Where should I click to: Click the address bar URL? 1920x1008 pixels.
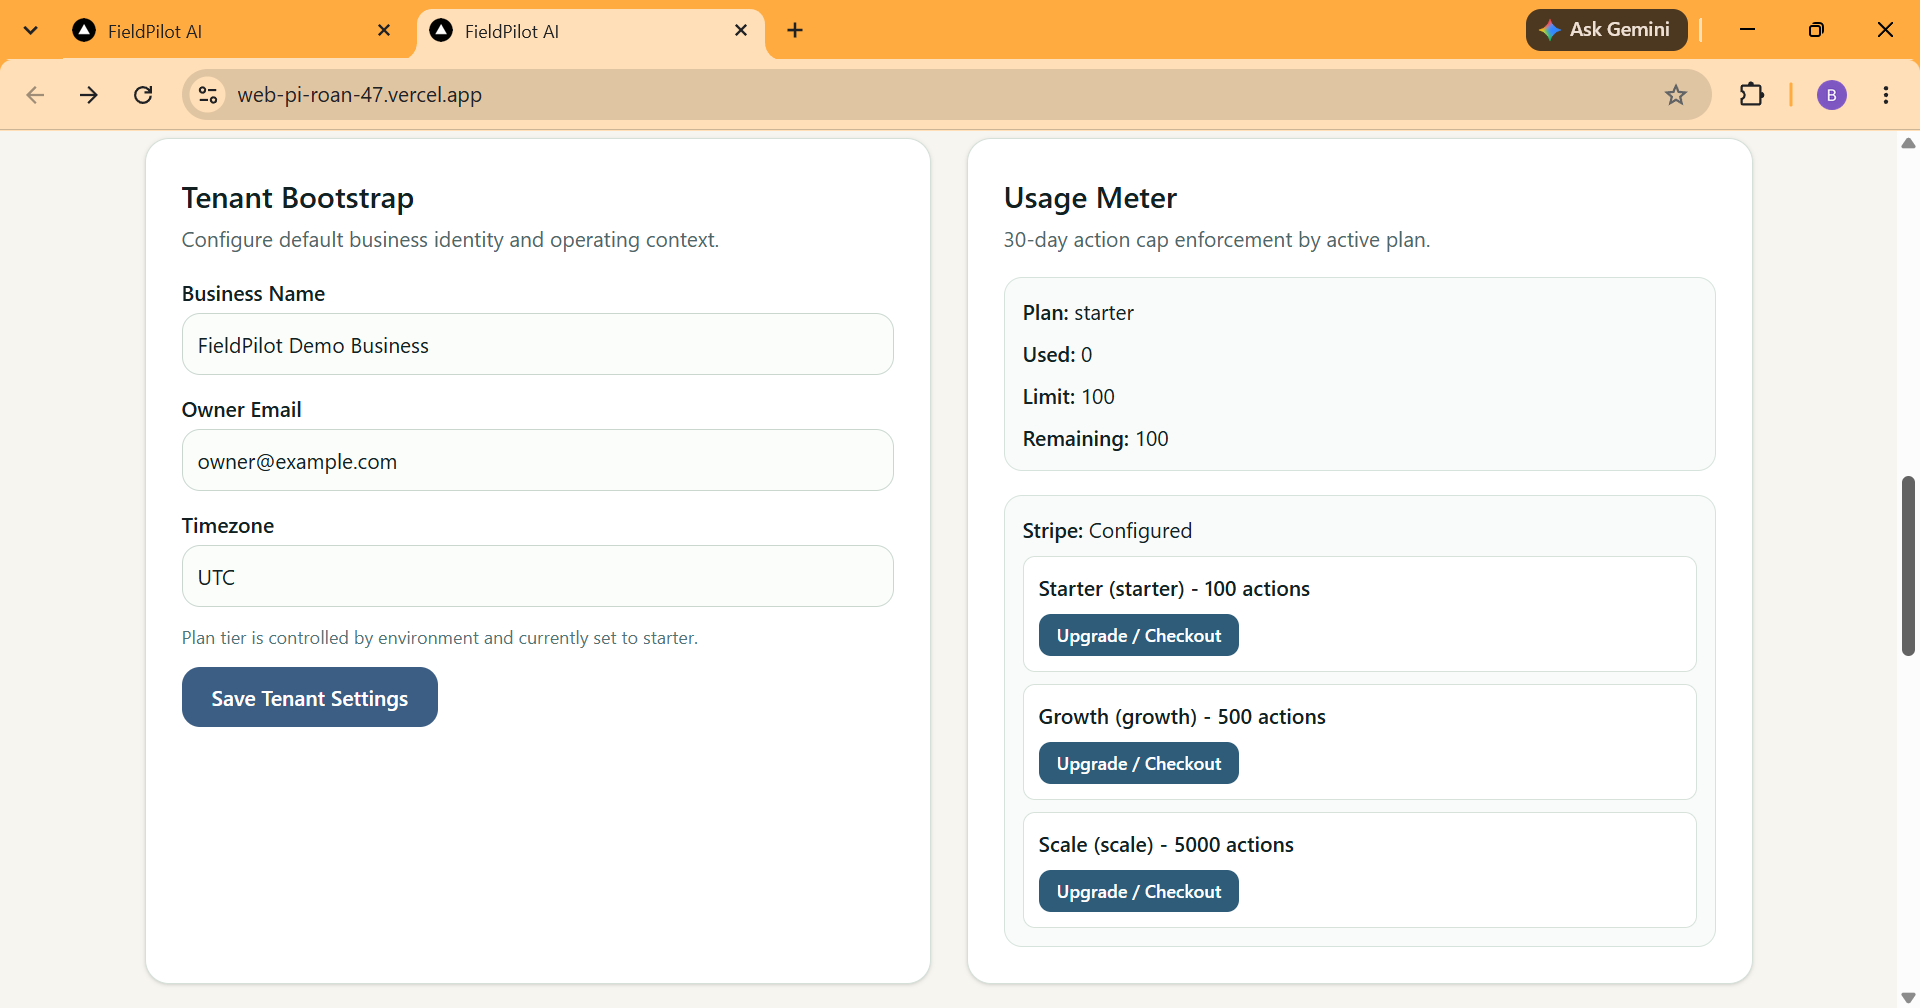click(359, 95)
